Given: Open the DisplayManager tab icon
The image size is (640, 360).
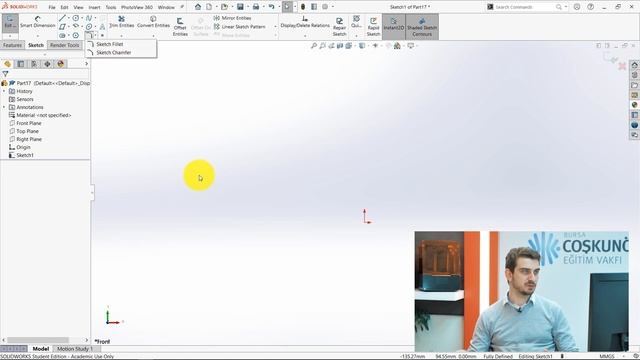Looking at the screenshot, I should (61, 64).
